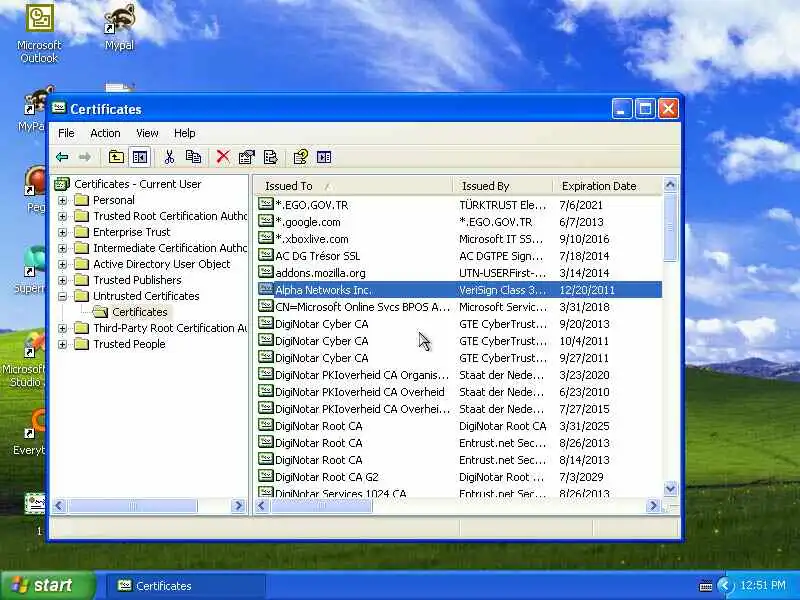800x600 pixels.
Task: Select the *.xboxlive.com certificate row
Action: (459, 239)
